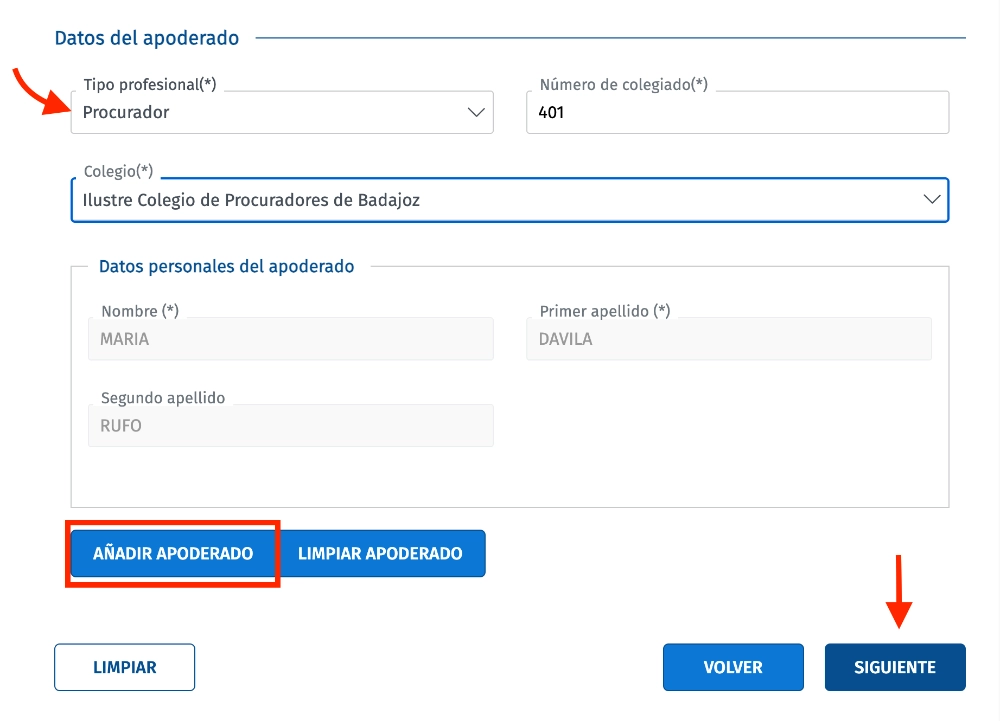Open the Colegio dropdown arrow chevron
The image size is (1000, 721).
click(x=932, y=199)
